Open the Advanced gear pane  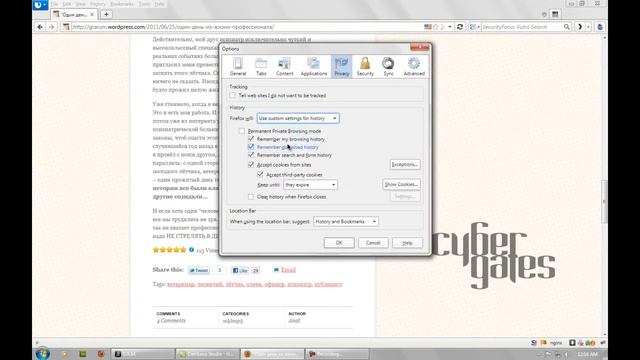click(414, 67)
